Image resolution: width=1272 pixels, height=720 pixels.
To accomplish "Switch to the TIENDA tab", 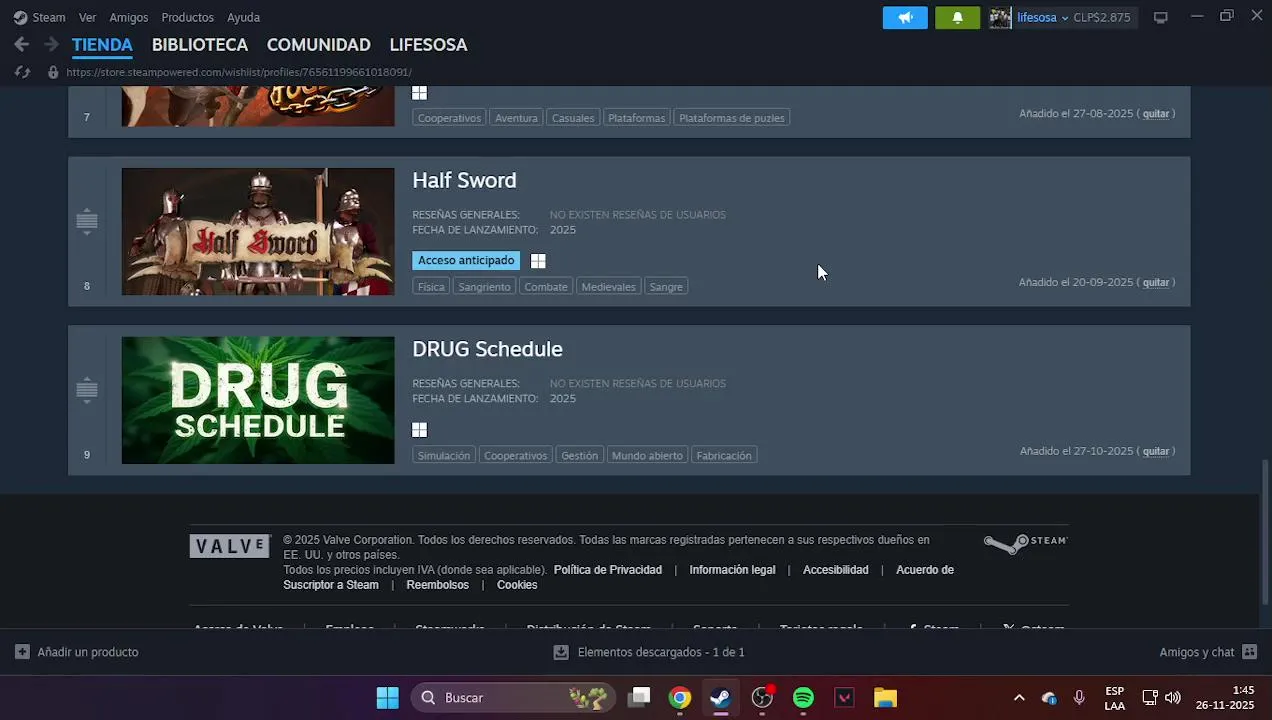I will (x=102, y=45).
